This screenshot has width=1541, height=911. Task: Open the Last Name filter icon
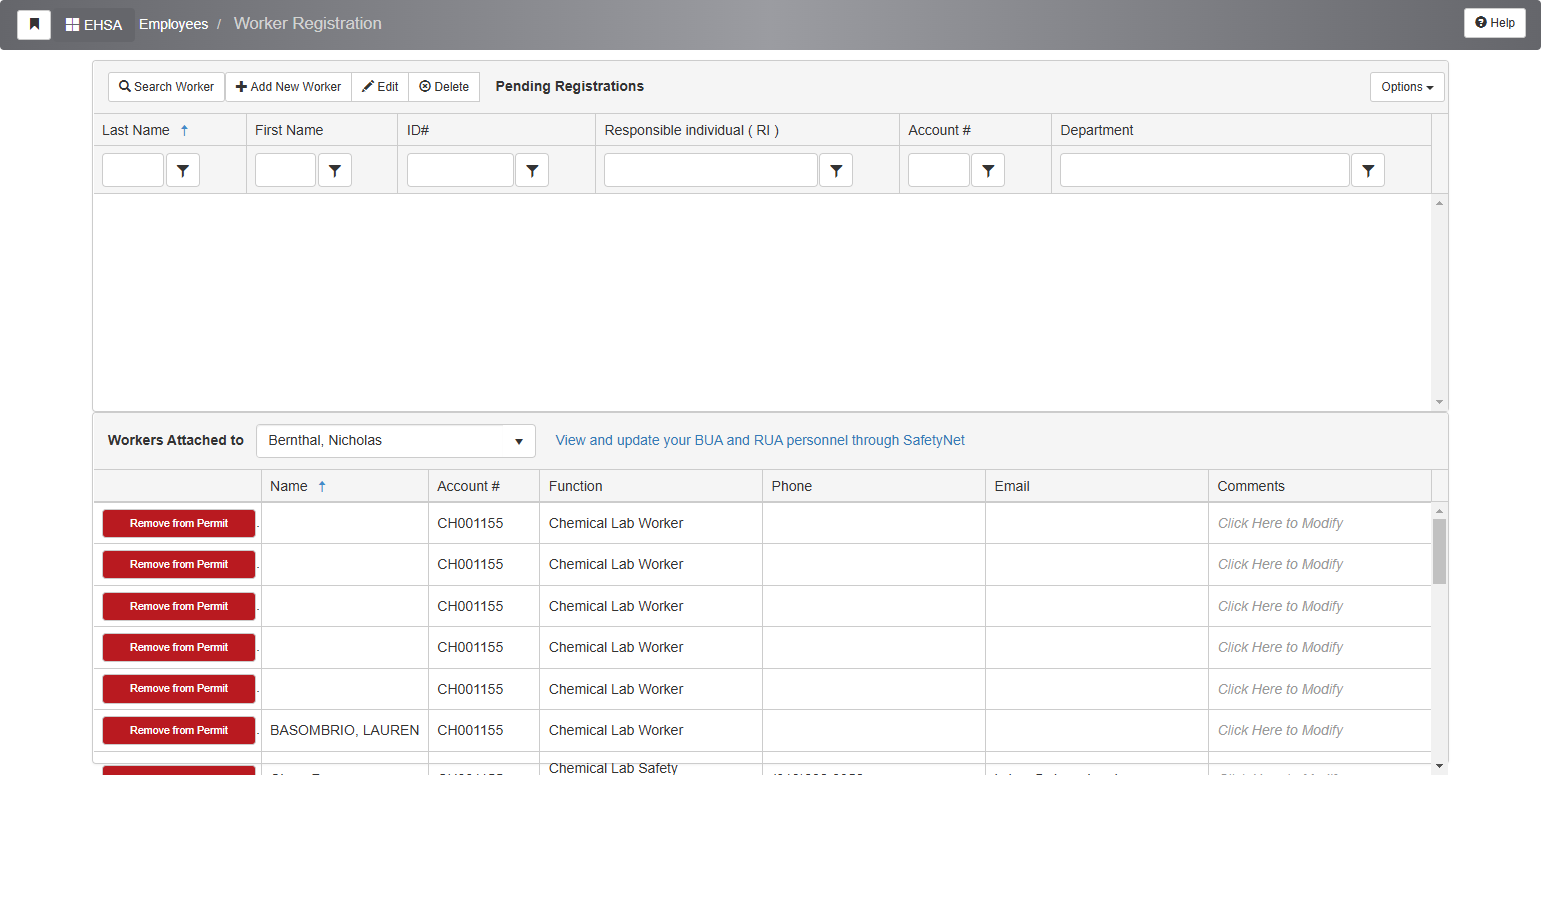pos(183,170)
